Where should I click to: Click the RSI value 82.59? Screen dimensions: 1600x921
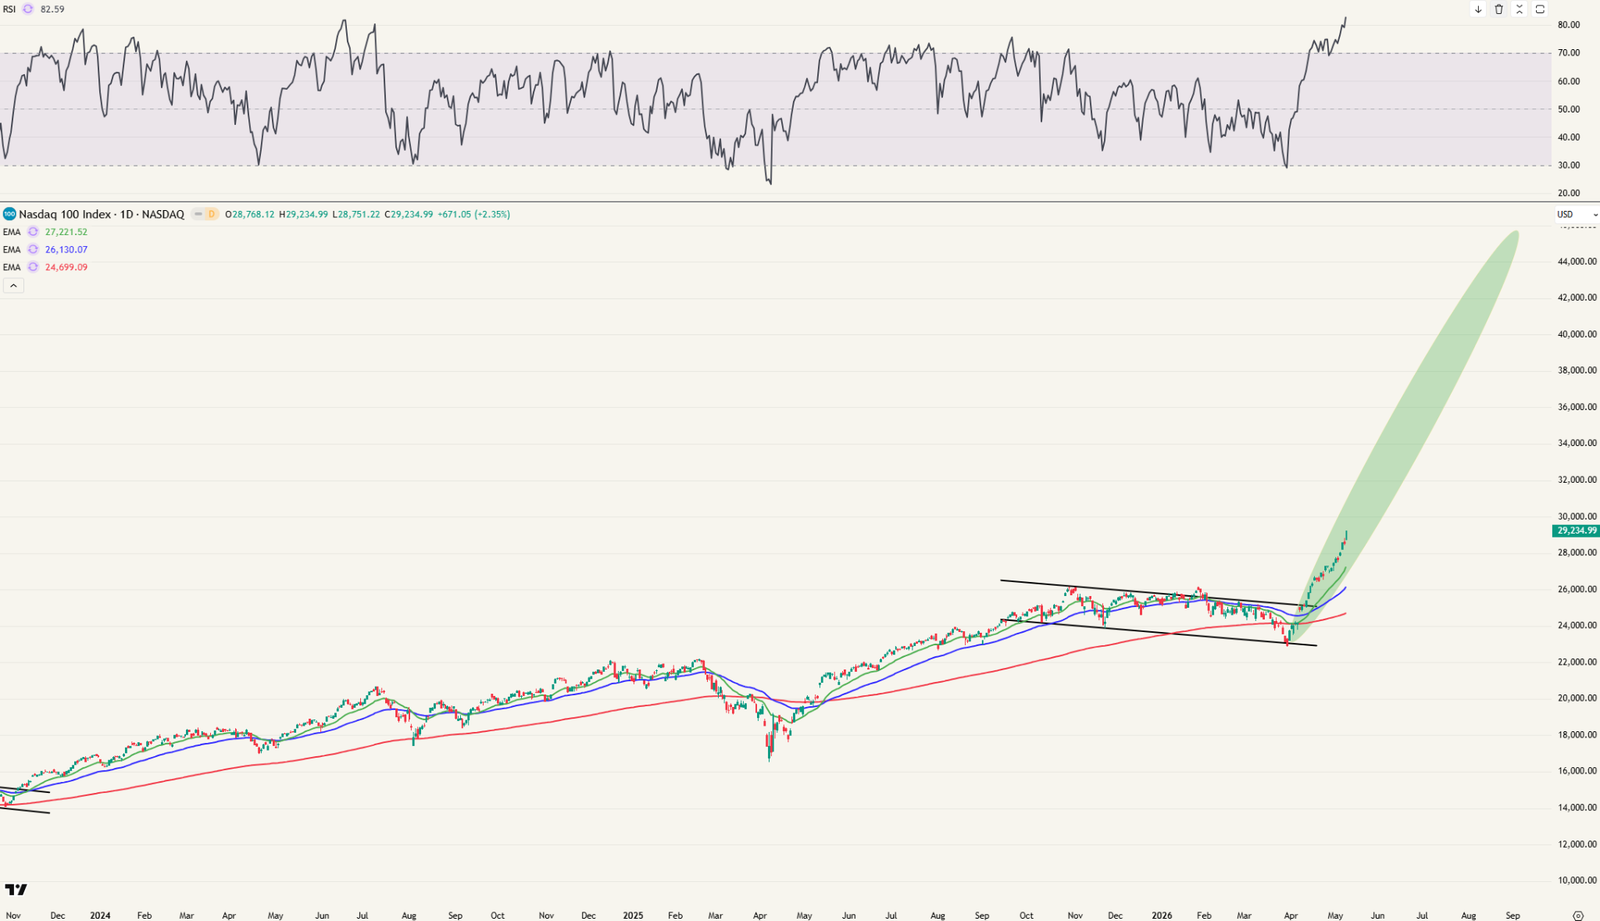[x=52, y=9]
